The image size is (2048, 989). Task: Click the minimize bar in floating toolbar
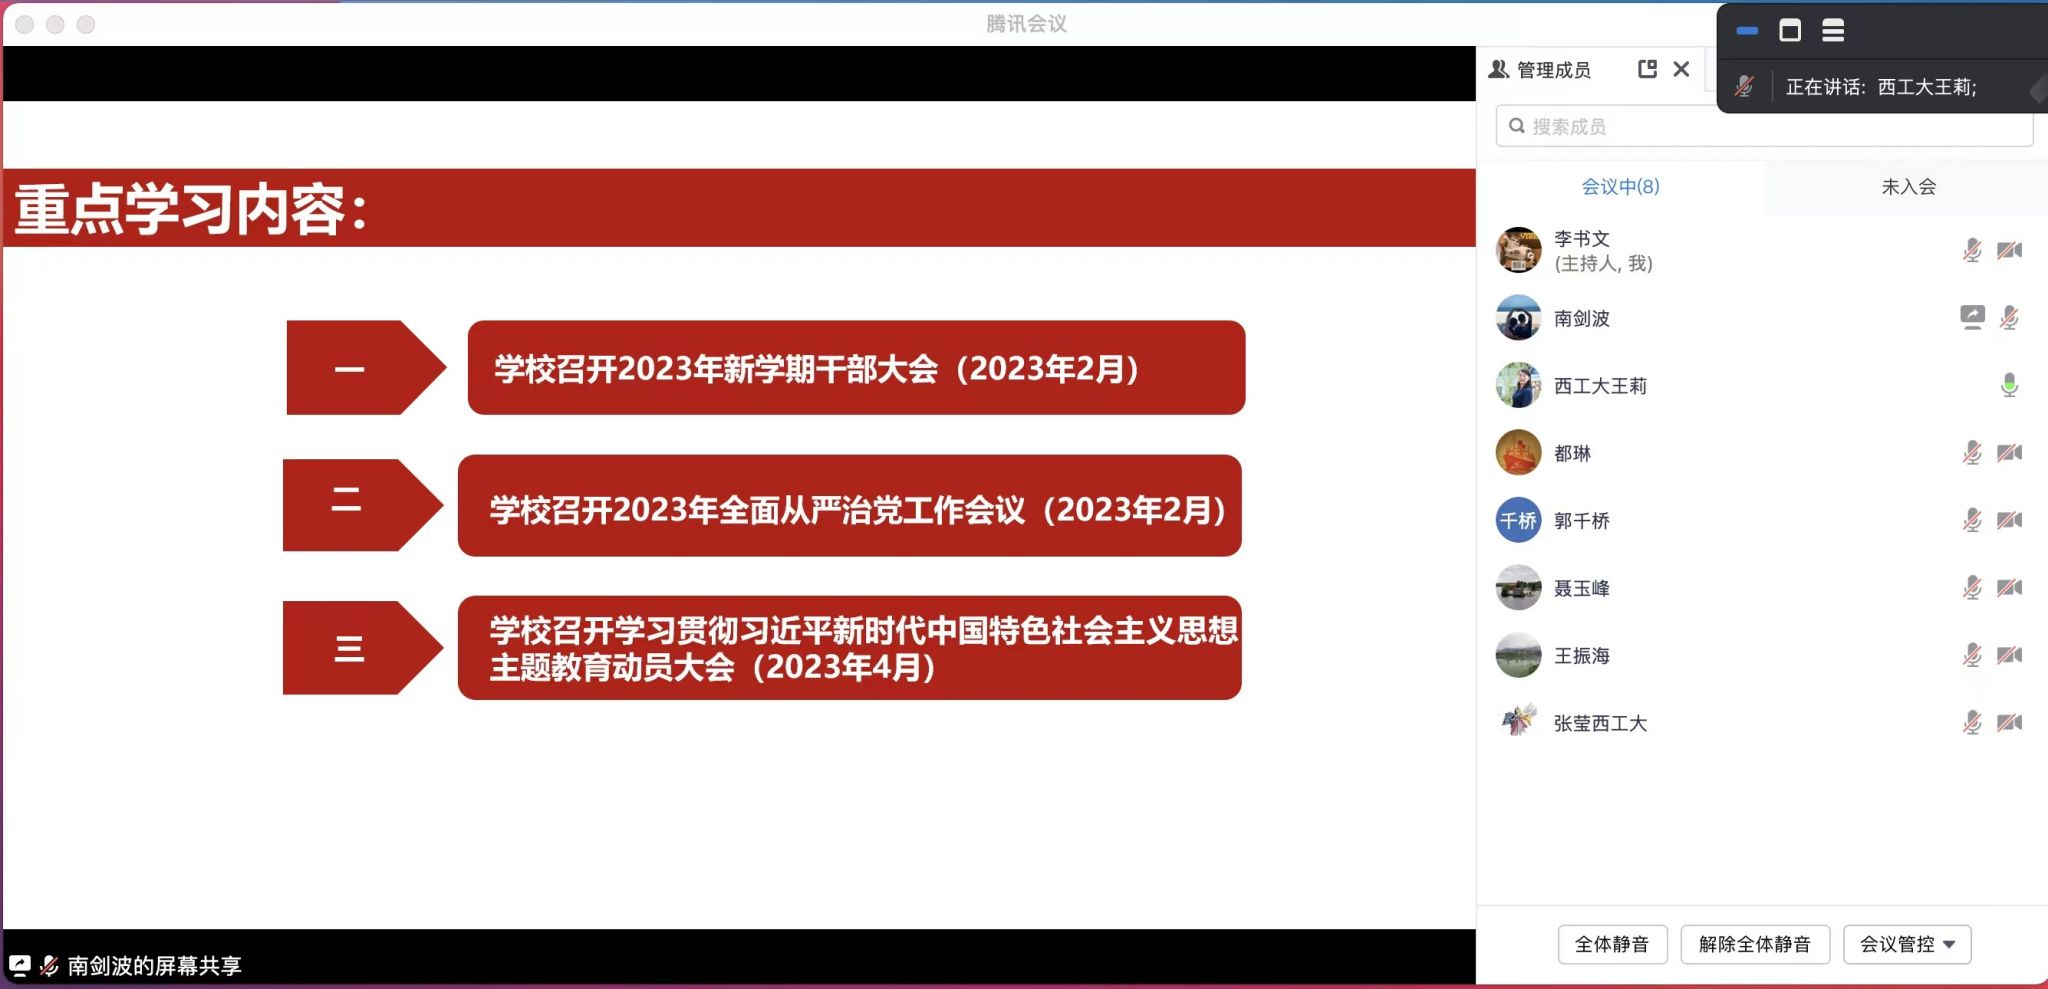click(x=1747, y=31)
